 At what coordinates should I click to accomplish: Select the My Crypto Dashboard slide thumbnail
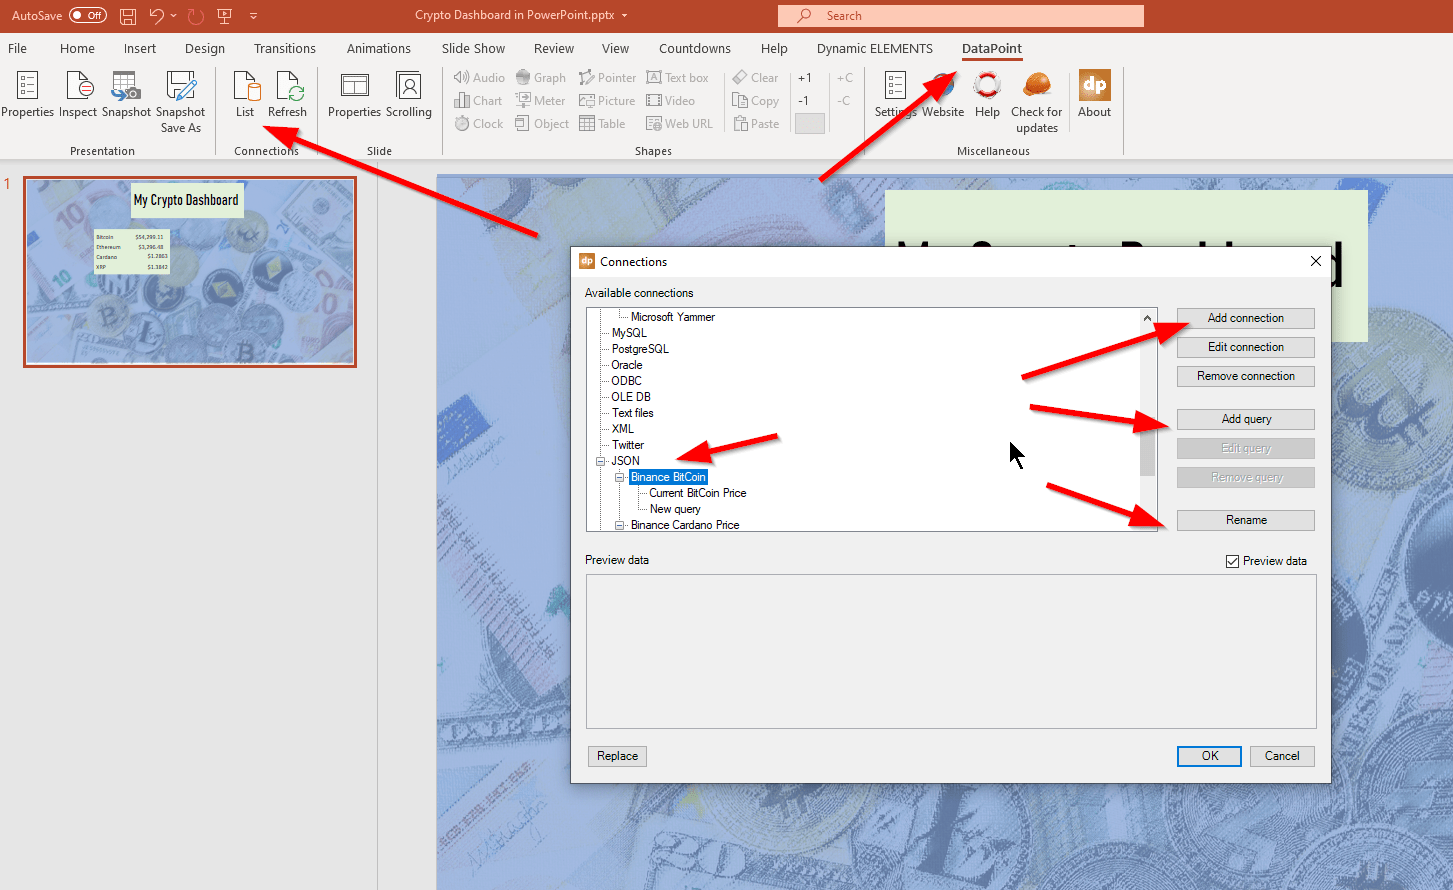pos(190,272)
